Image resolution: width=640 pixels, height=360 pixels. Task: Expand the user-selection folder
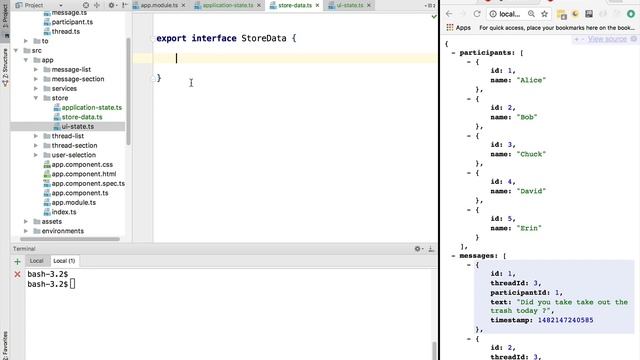point(36,155)
